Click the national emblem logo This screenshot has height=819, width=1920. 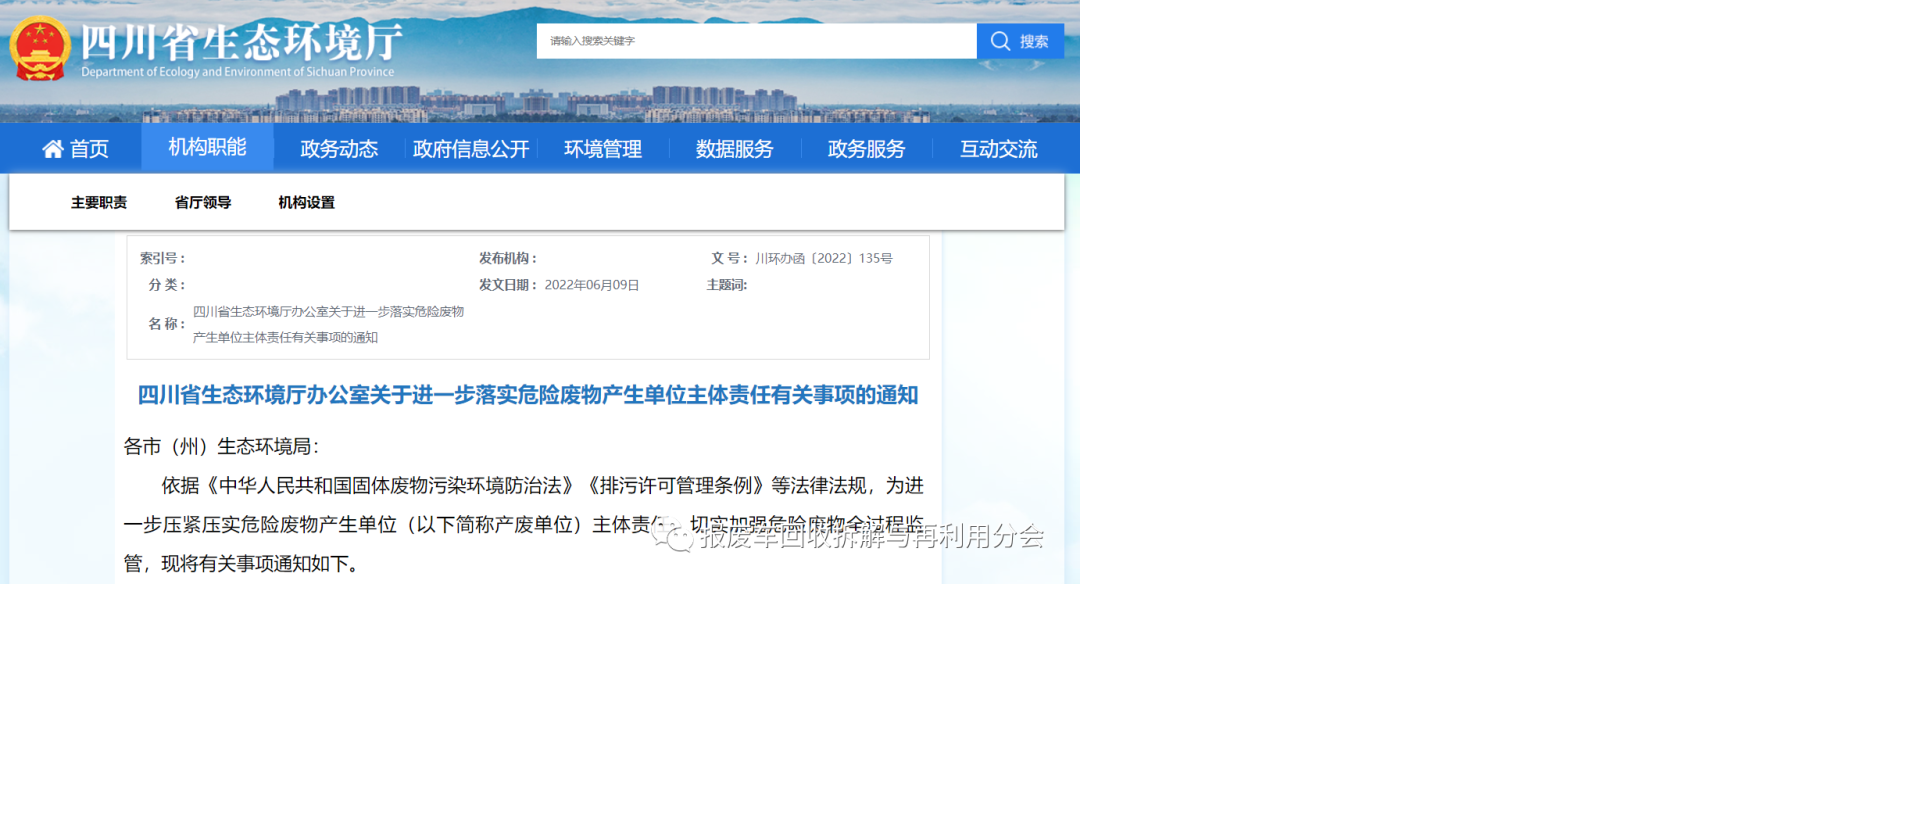point(40,49)
